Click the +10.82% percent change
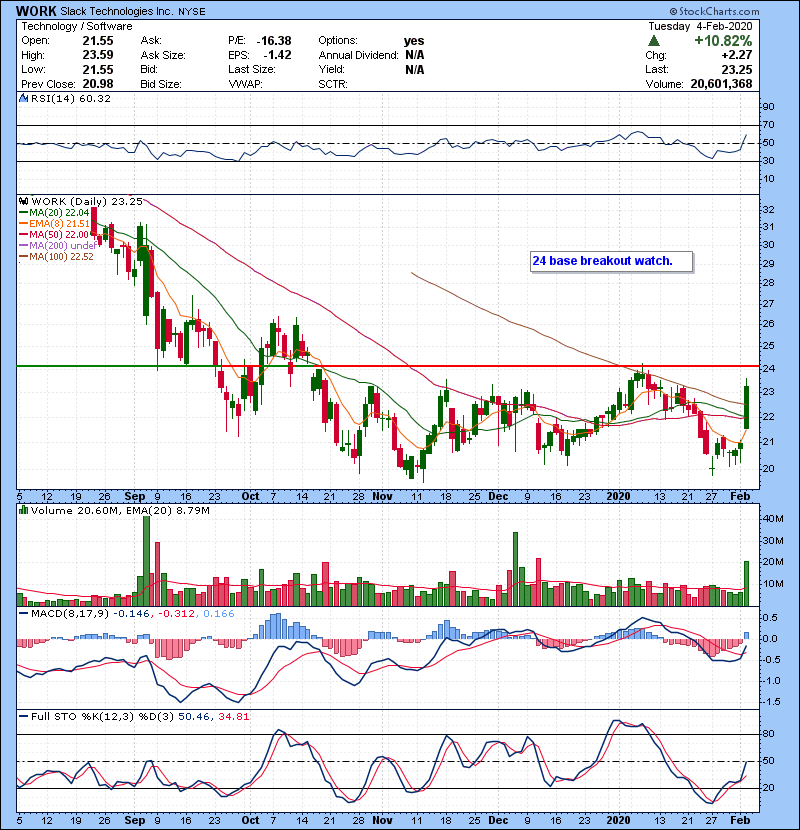The height and width of the screenshot is (830, 800). (x=723, y=41)
